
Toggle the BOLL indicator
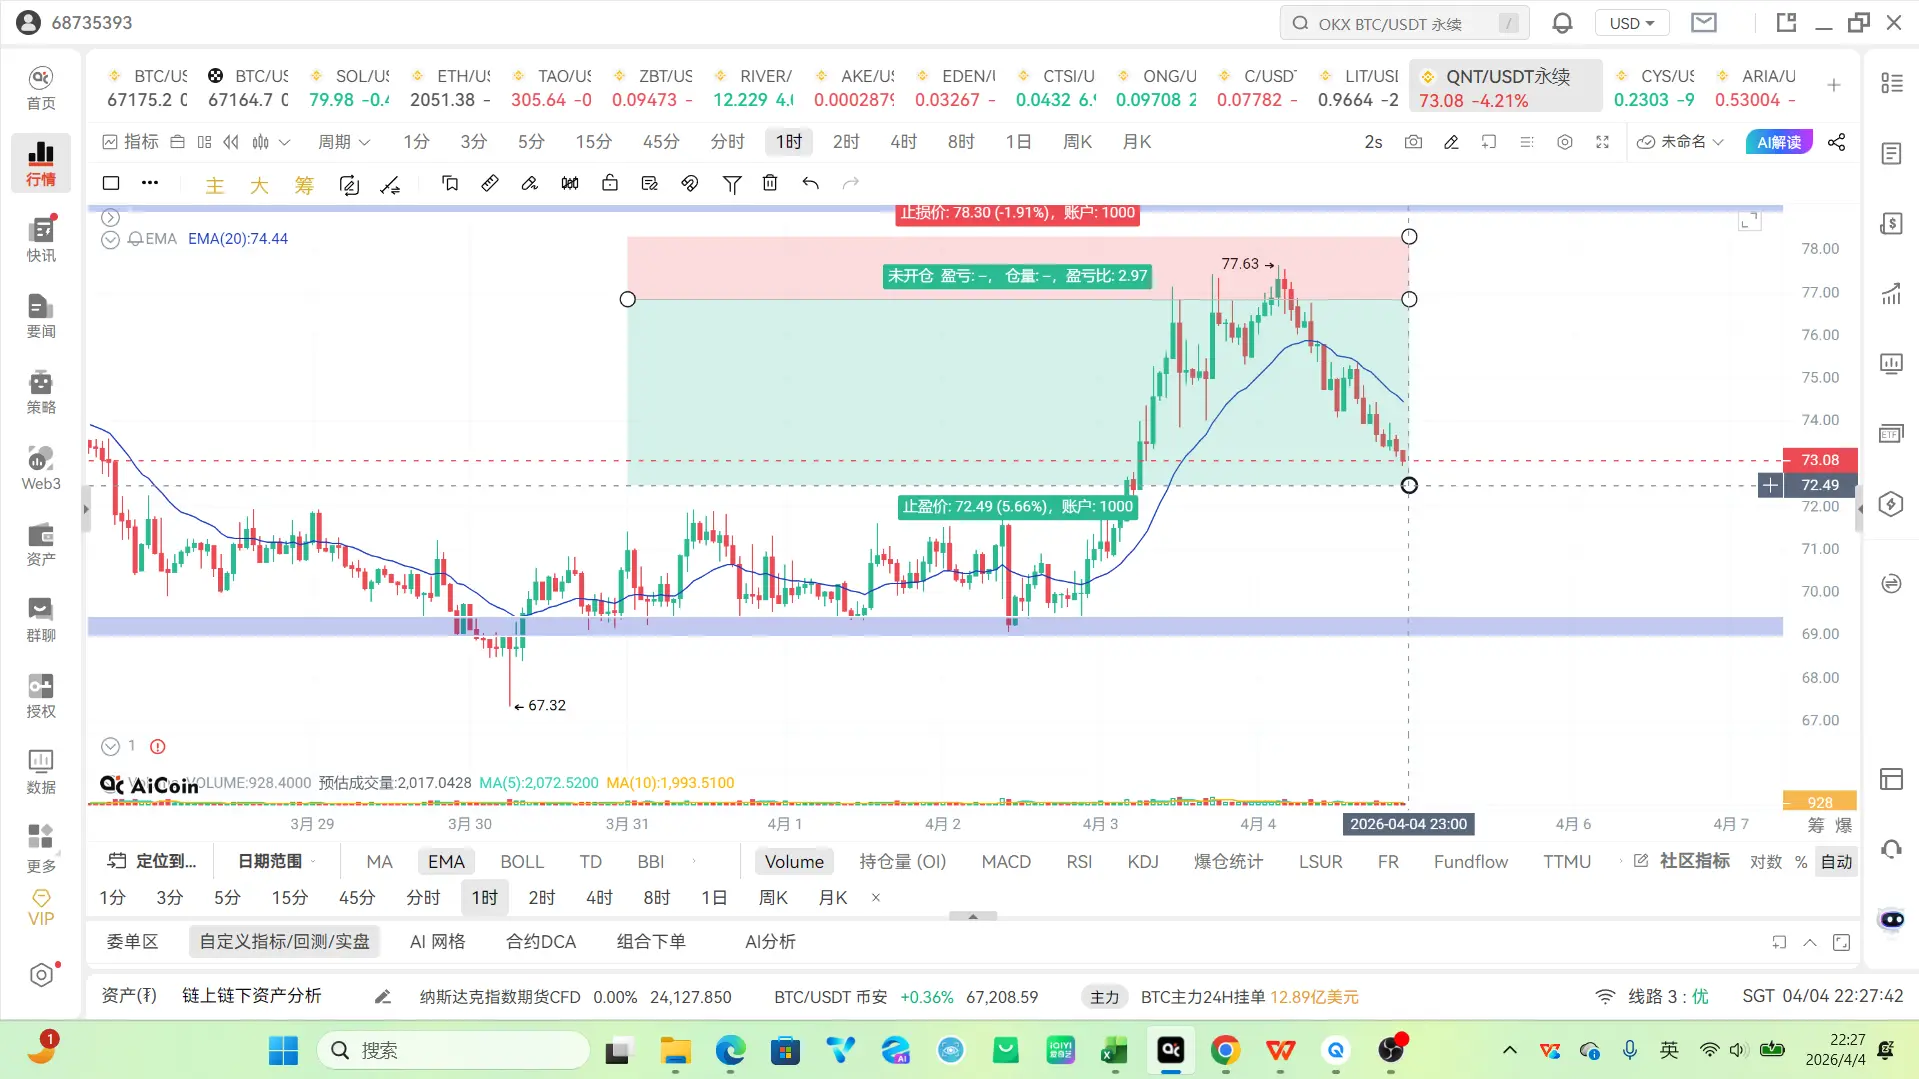point(522,862)
